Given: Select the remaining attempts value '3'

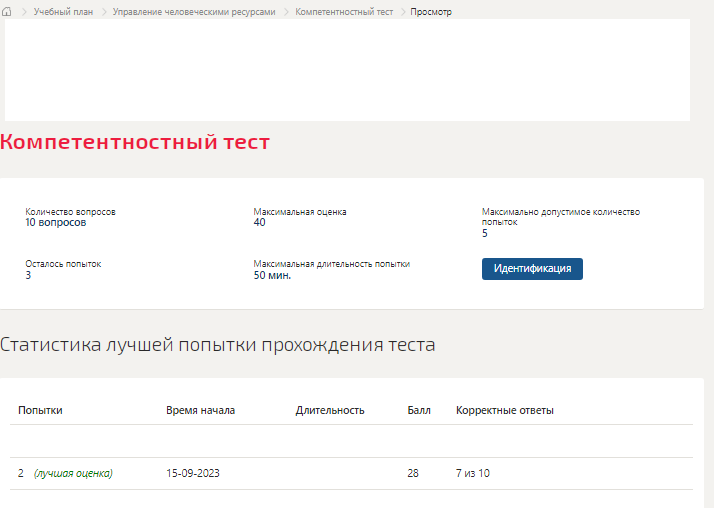Looking at the screenshot, I should pyautogui.click(x=28, y=275).
